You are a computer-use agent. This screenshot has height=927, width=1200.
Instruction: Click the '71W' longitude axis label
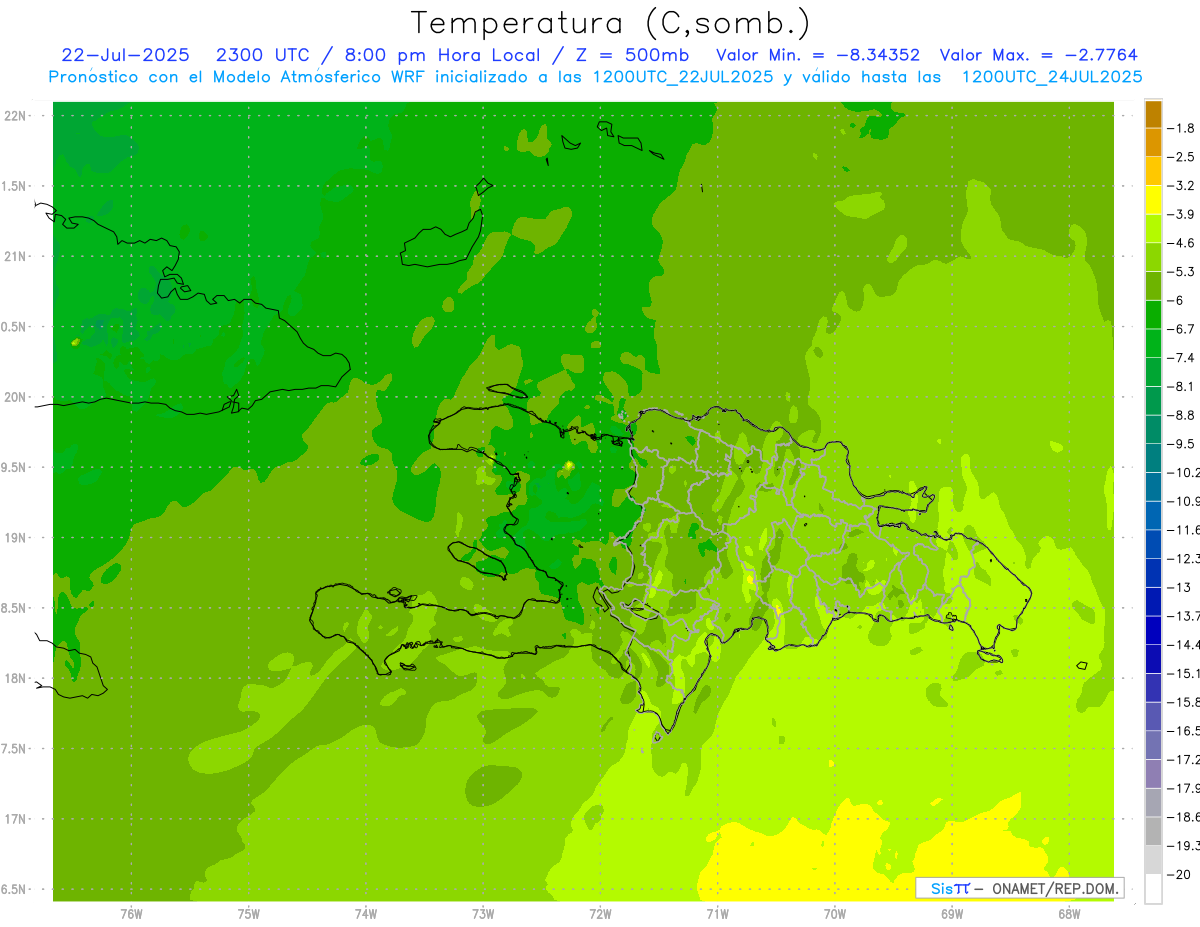point(717,914)
